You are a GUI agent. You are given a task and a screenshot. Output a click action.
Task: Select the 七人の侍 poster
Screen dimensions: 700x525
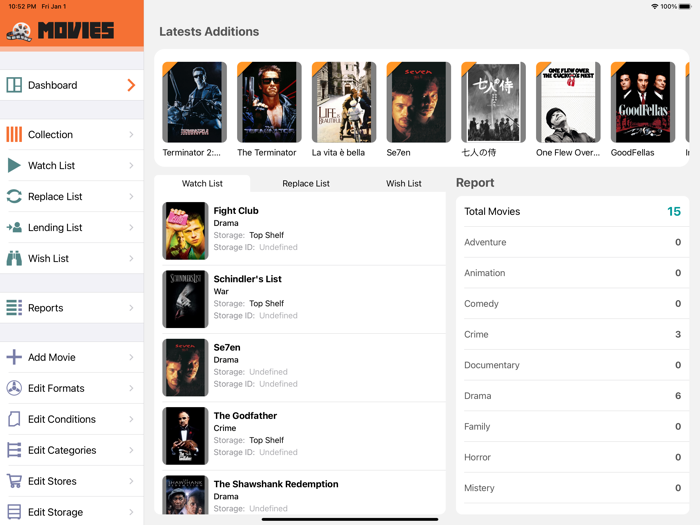493,102
